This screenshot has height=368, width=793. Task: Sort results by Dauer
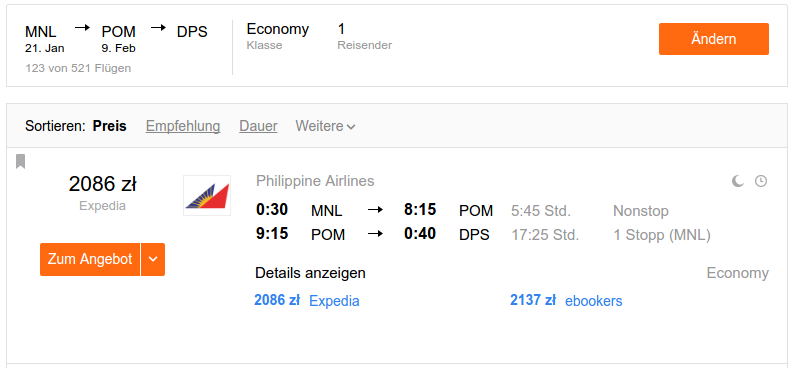[258, 126]
